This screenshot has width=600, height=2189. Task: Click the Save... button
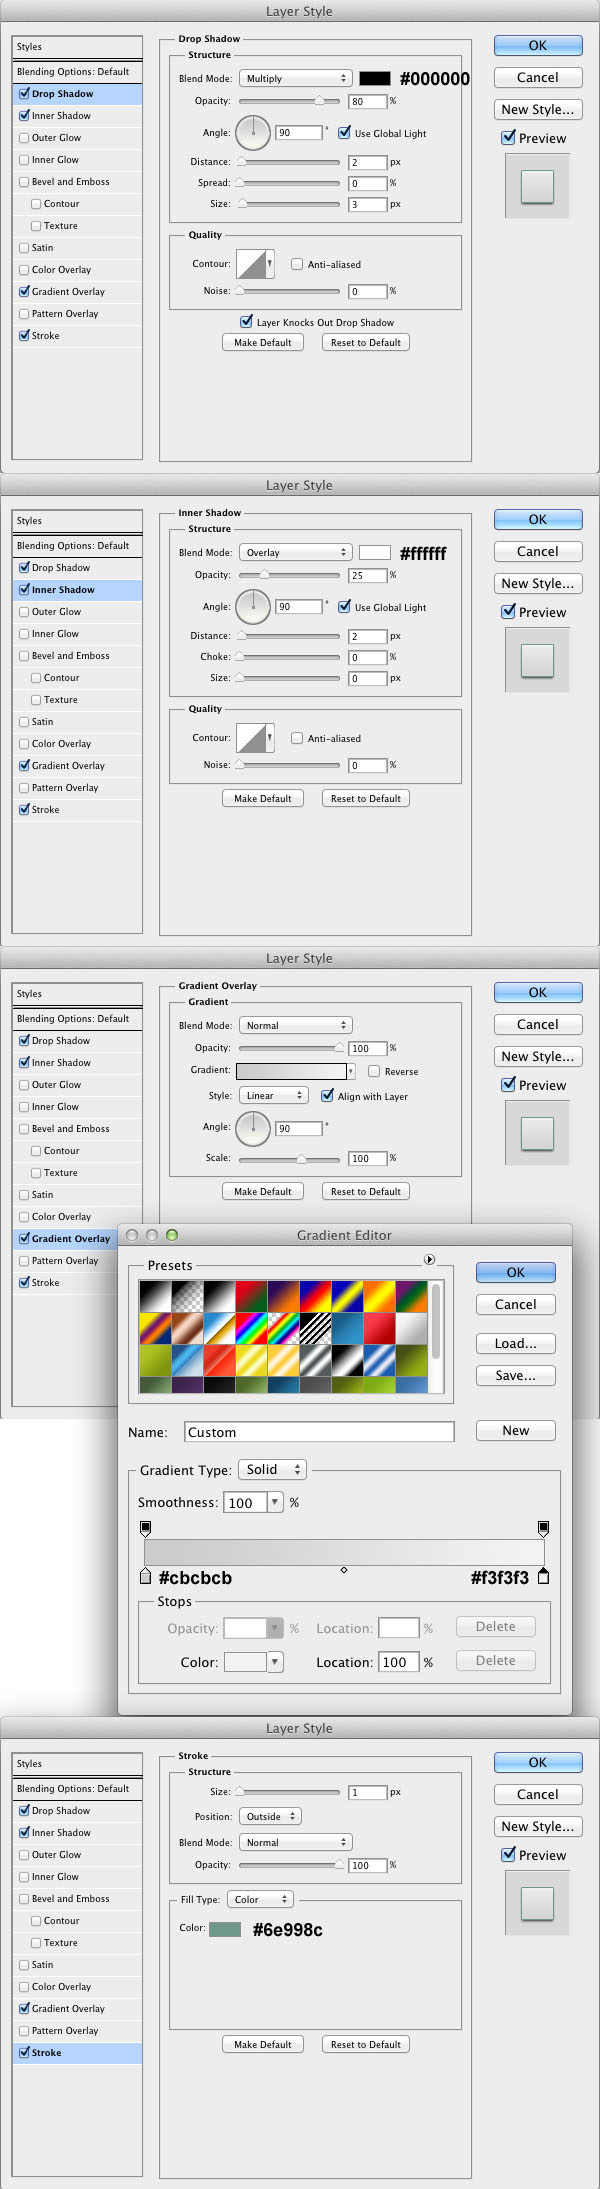coord(515,1375)
